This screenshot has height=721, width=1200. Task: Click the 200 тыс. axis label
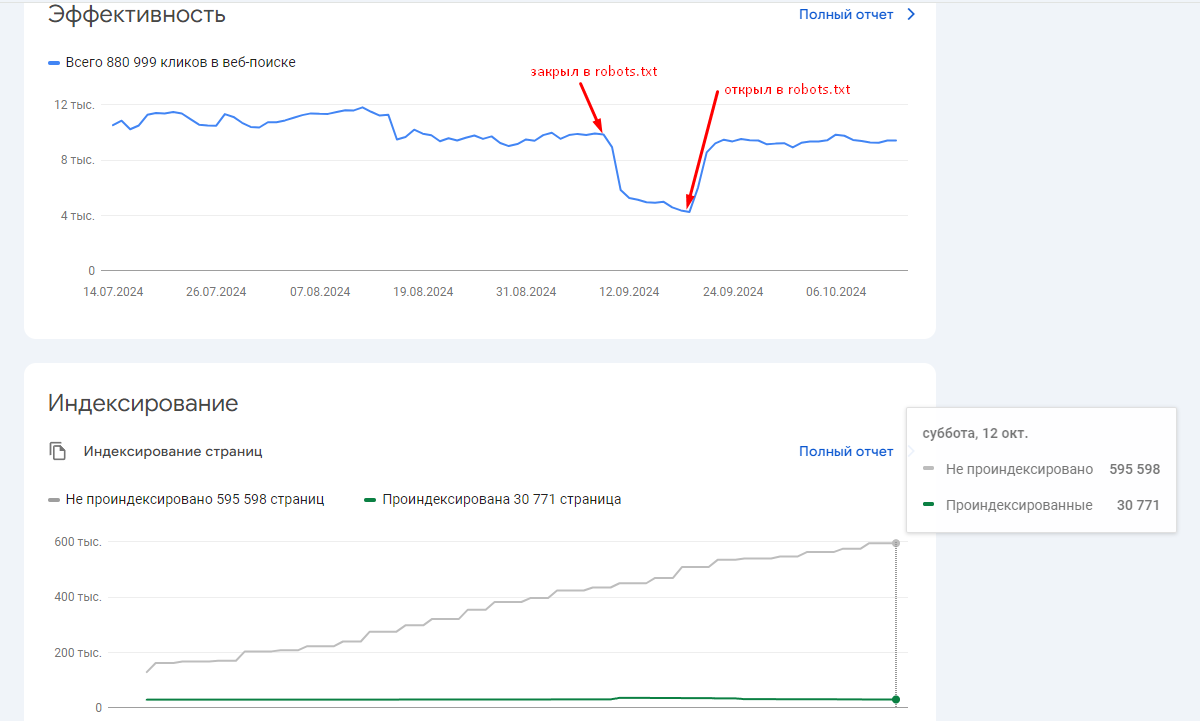click(78, 653)
